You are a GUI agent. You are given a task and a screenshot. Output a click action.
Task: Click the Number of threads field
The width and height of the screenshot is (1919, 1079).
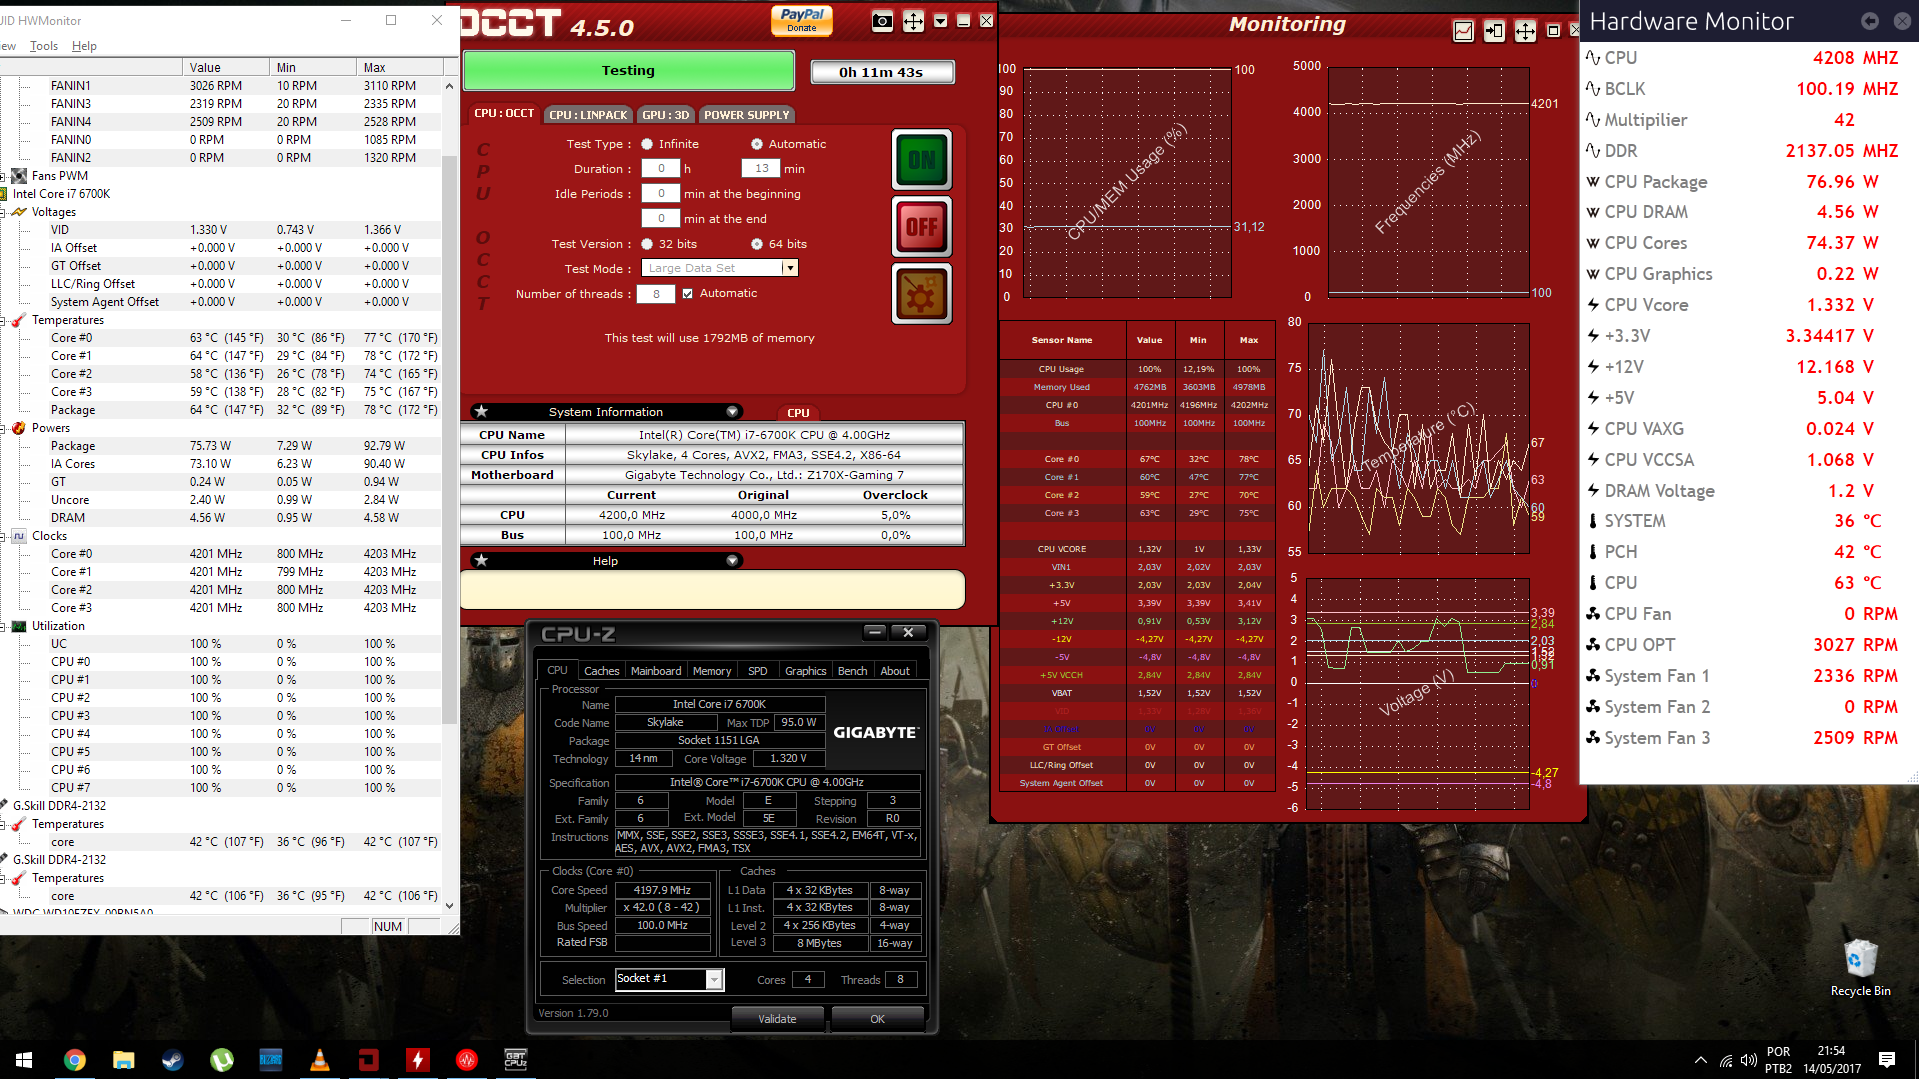click(655, 294)
